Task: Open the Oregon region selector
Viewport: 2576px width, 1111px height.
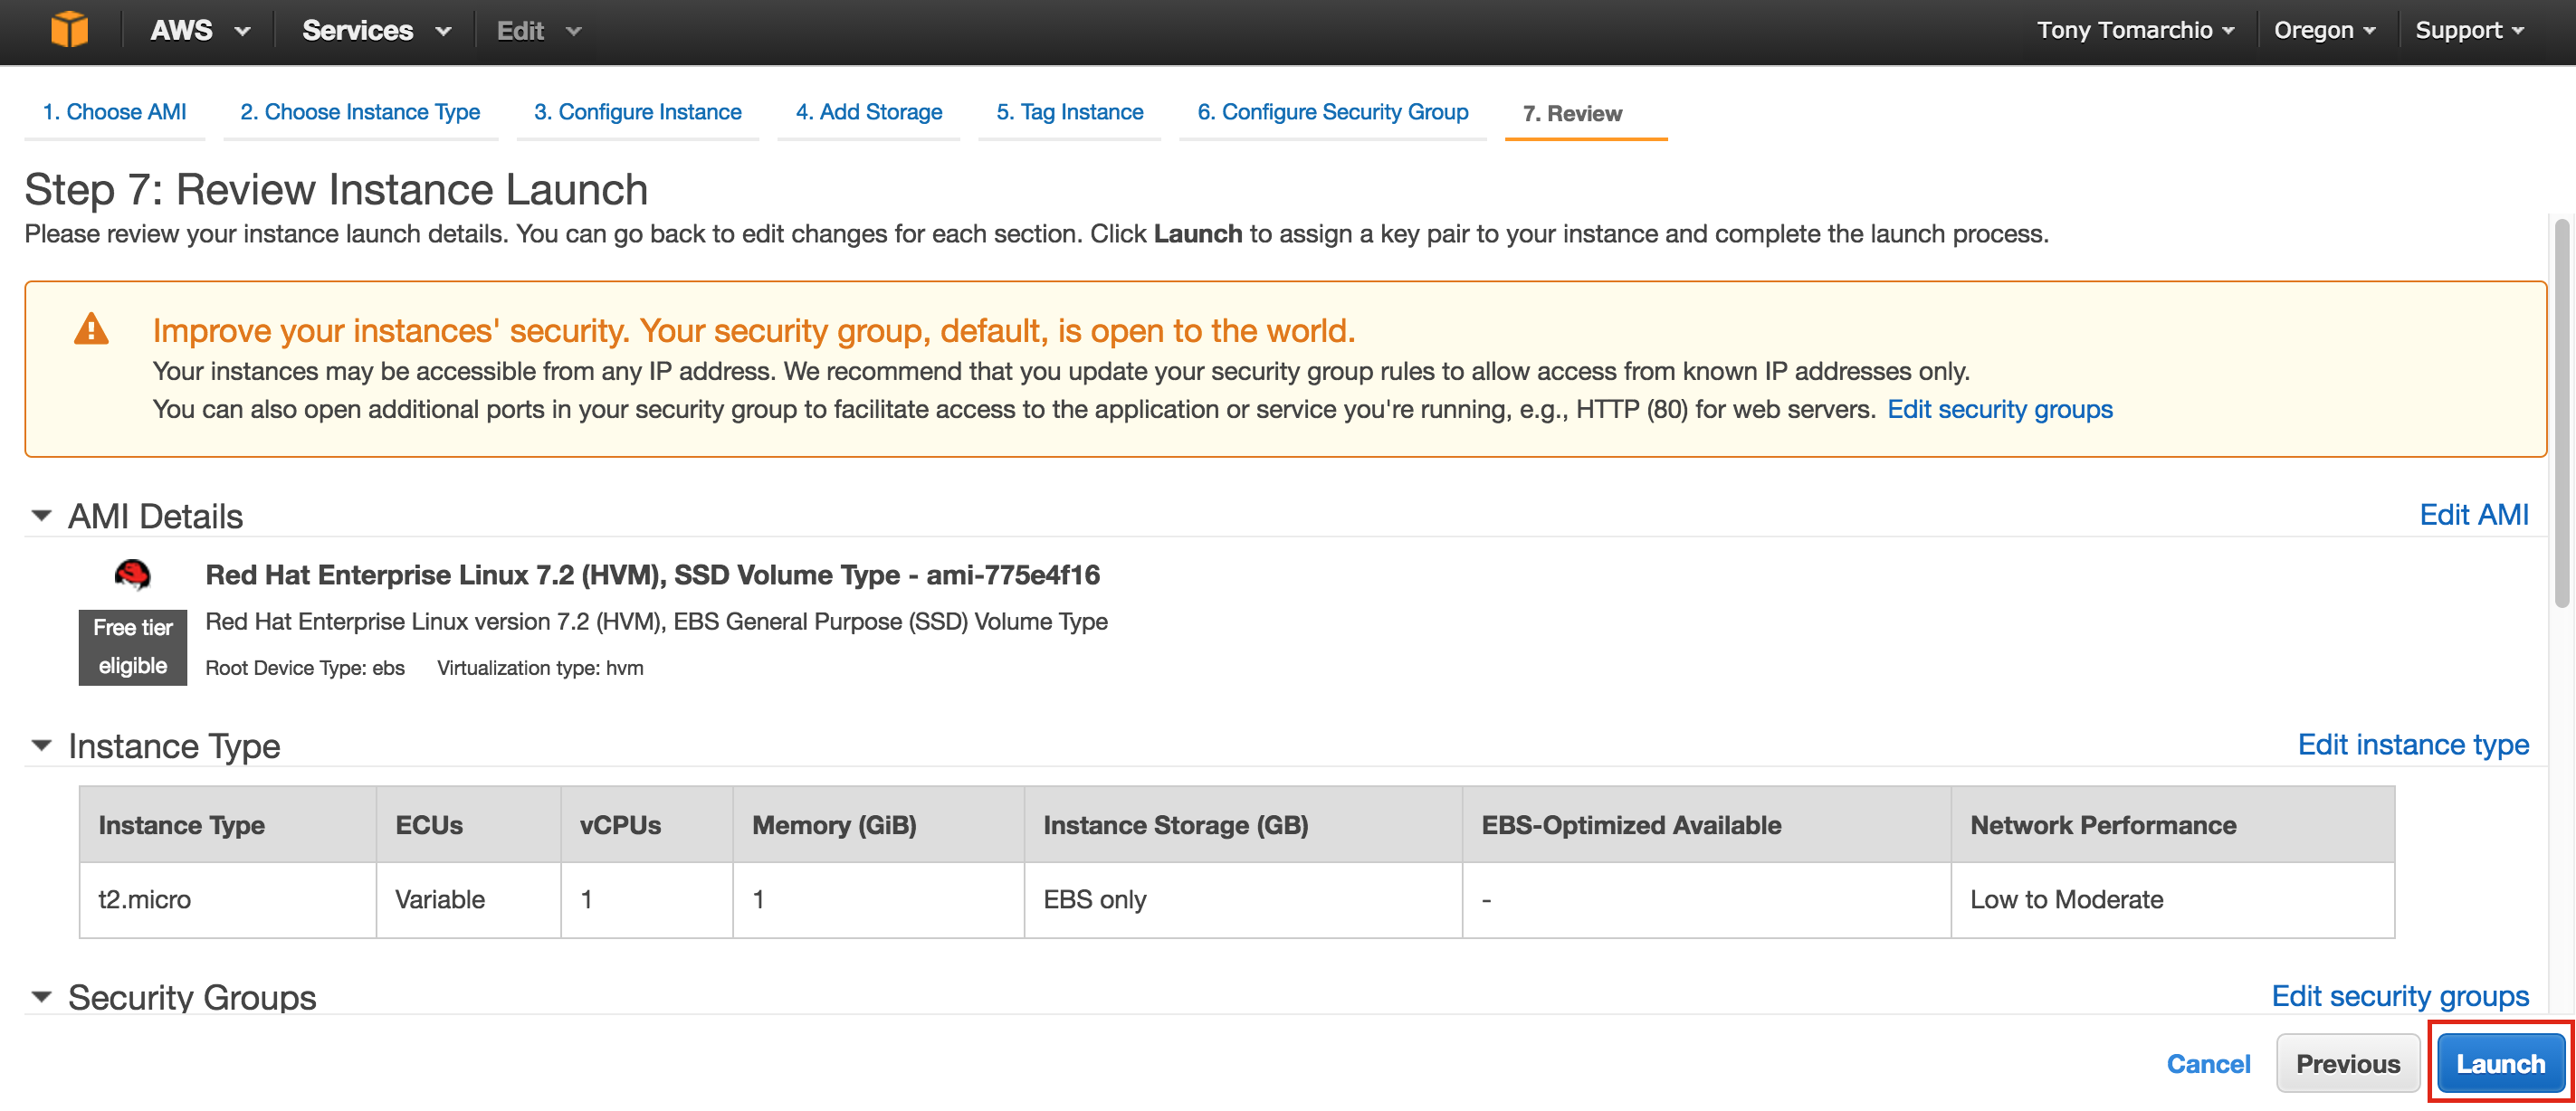Action: (x=2324, y=30)
